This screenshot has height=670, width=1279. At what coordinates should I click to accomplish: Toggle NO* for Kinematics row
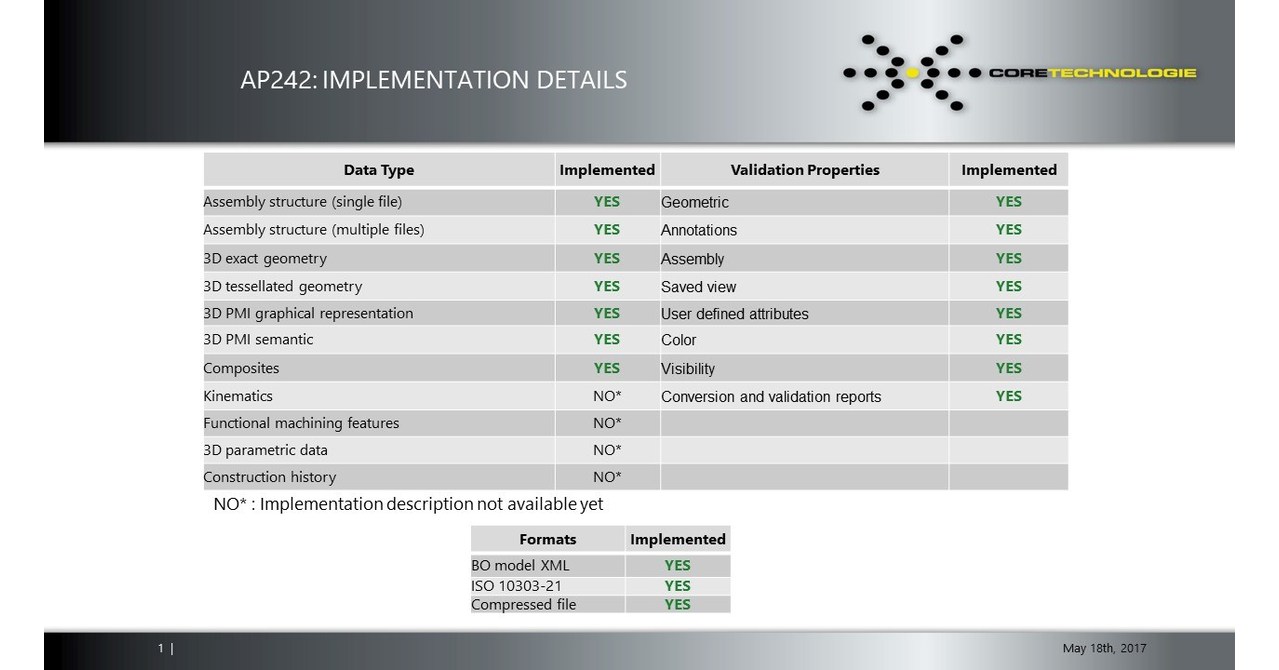tap(606, 396)
